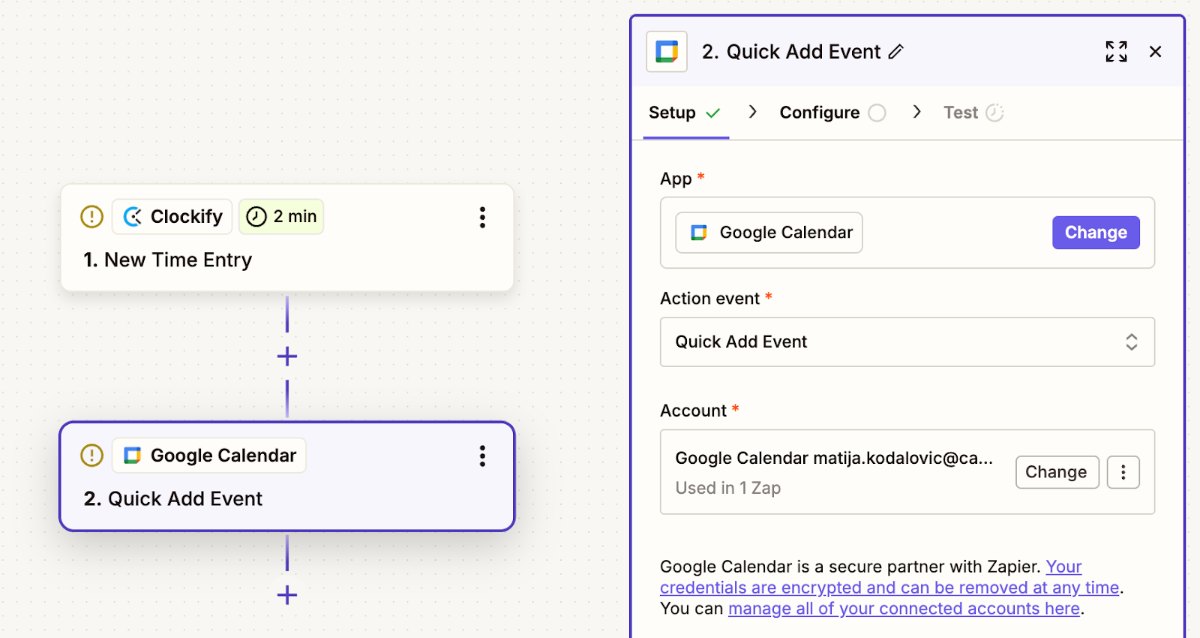Click the Test tab clock status icon
This screenshot has width=1200, height=638.
coord(994,113)
